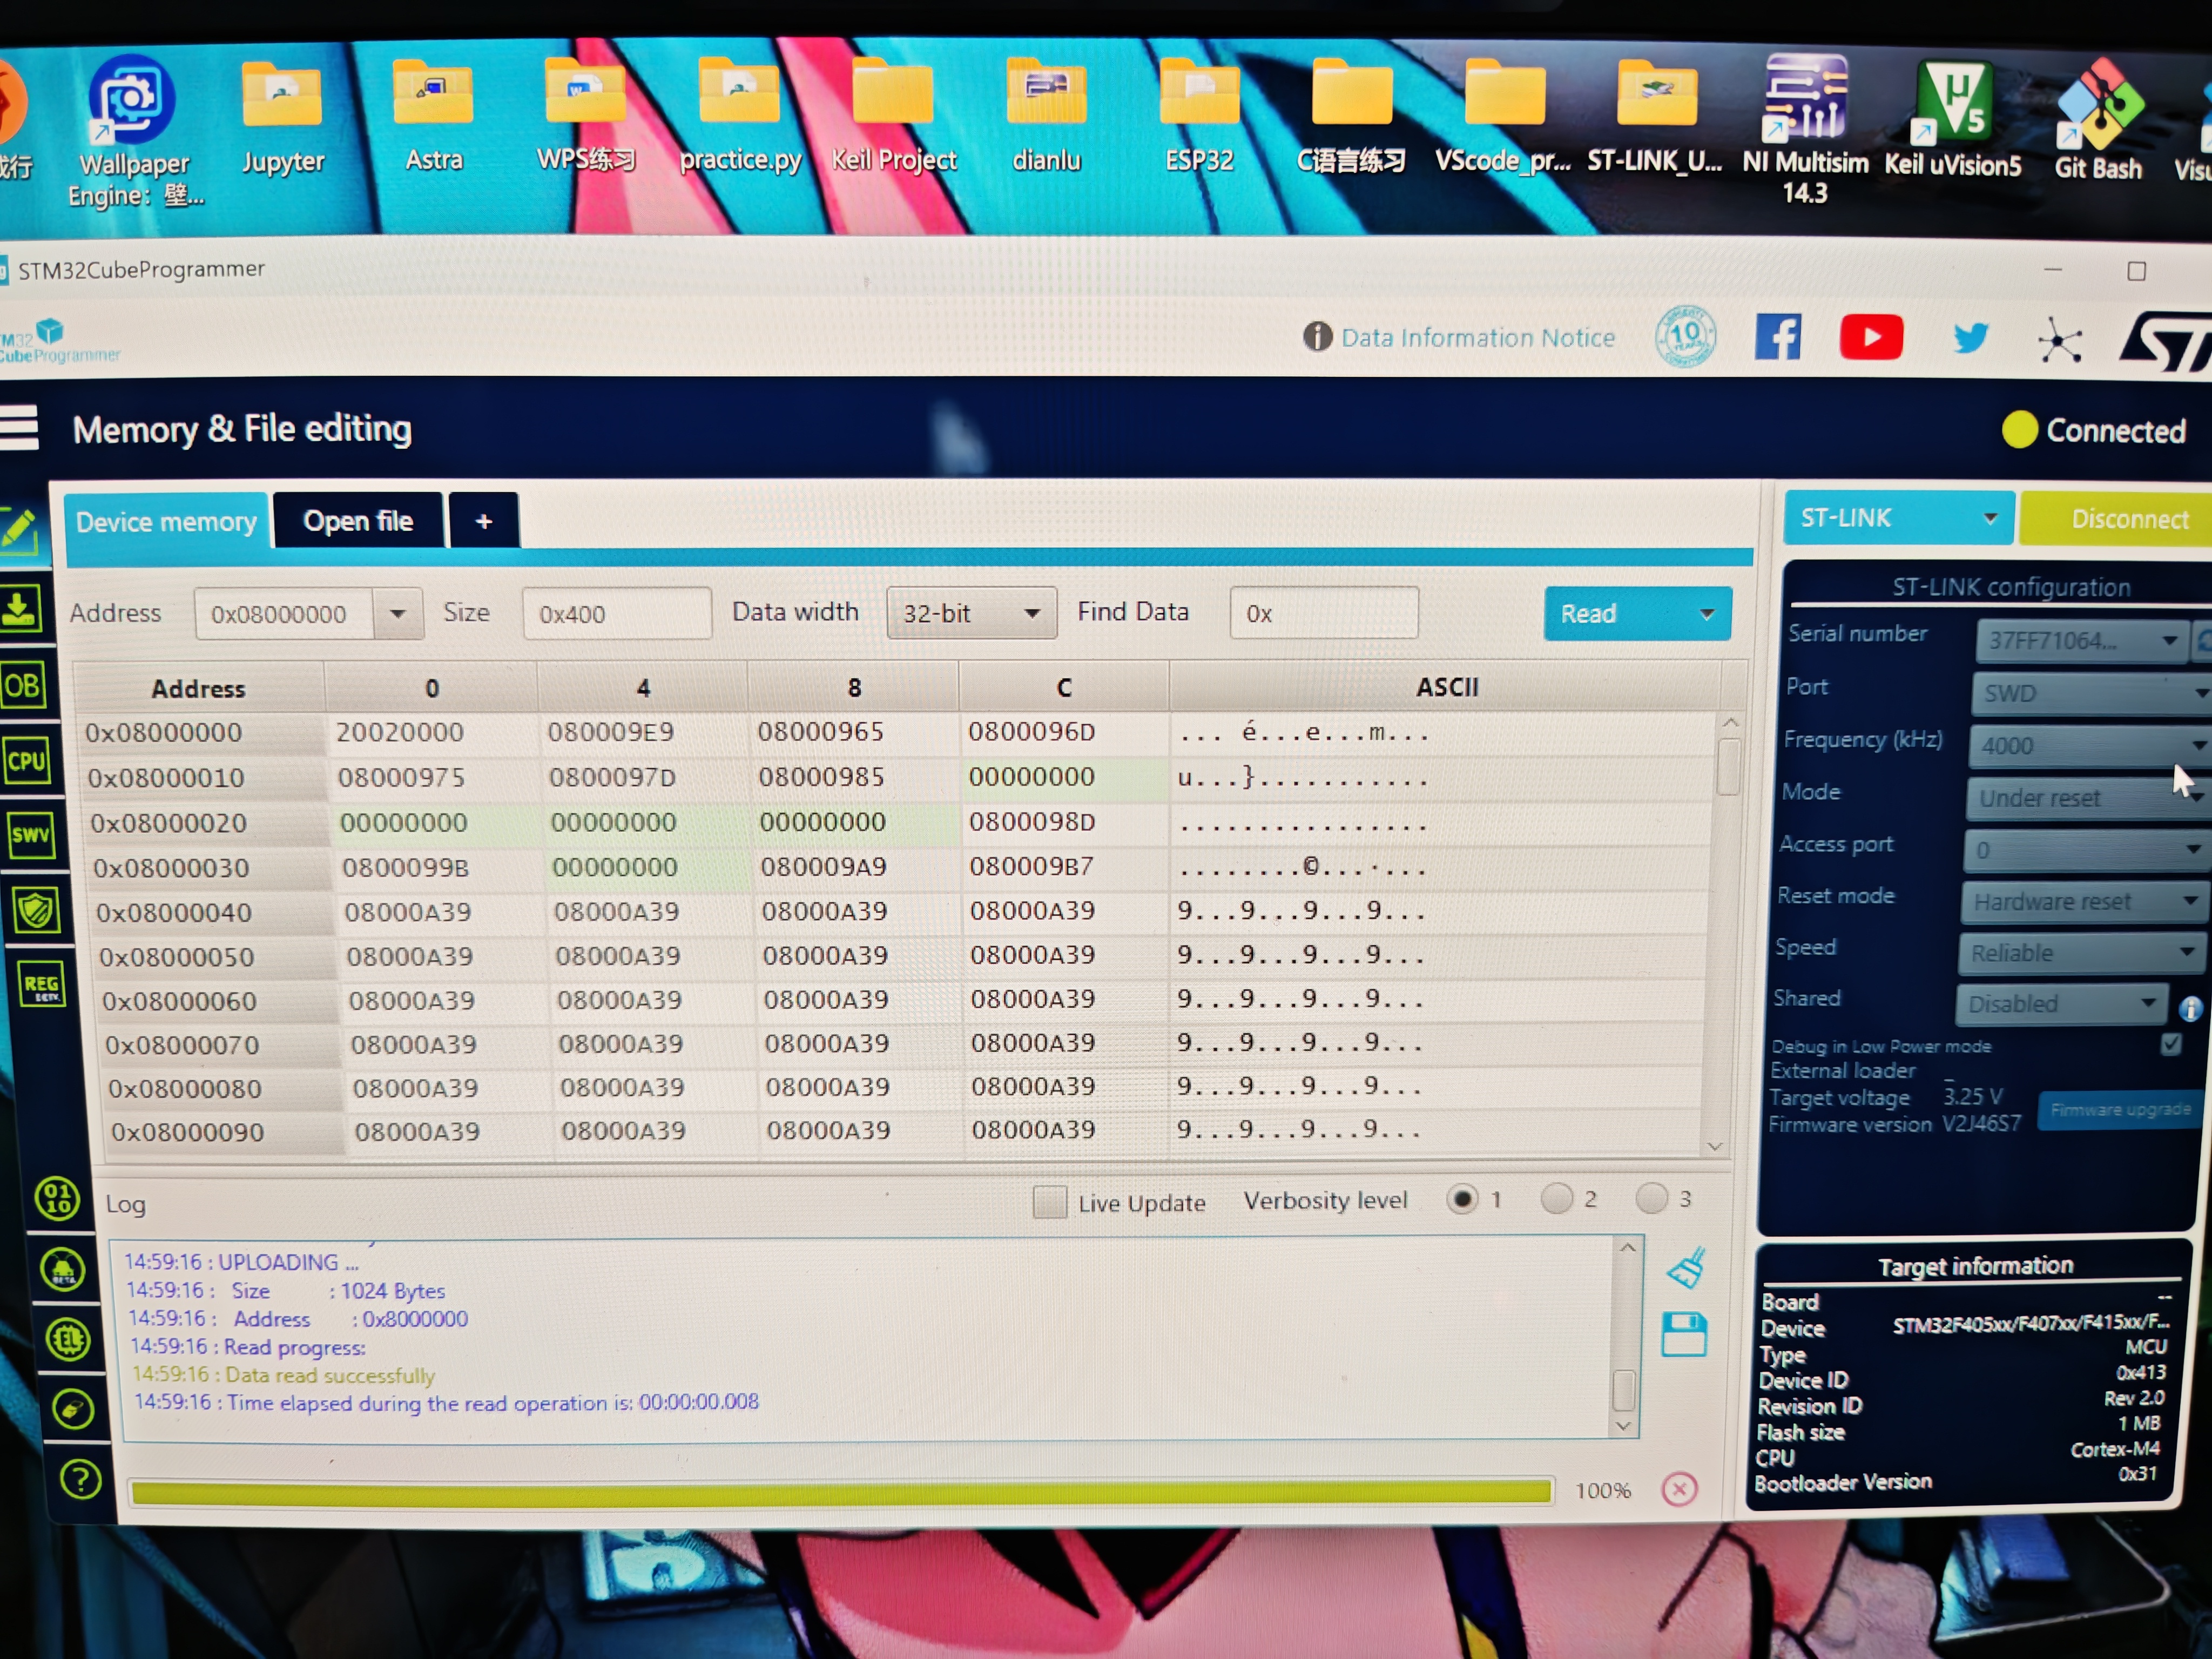Open the Twitter icon
This screenshot has width=2212, height=1659.
(x=1970, y=337)
